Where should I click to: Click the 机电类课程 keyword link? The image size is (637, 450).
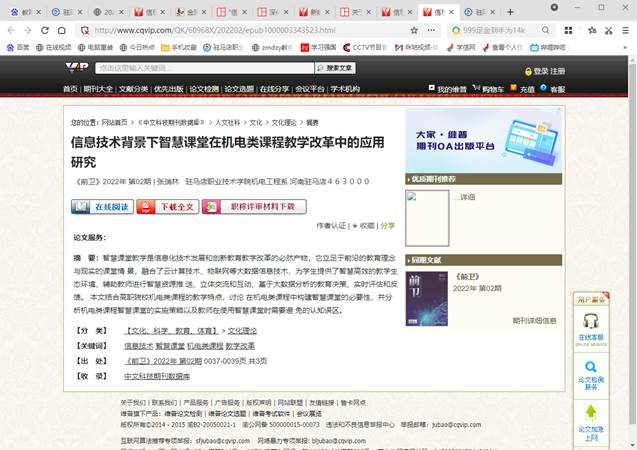tap(205, 346)
